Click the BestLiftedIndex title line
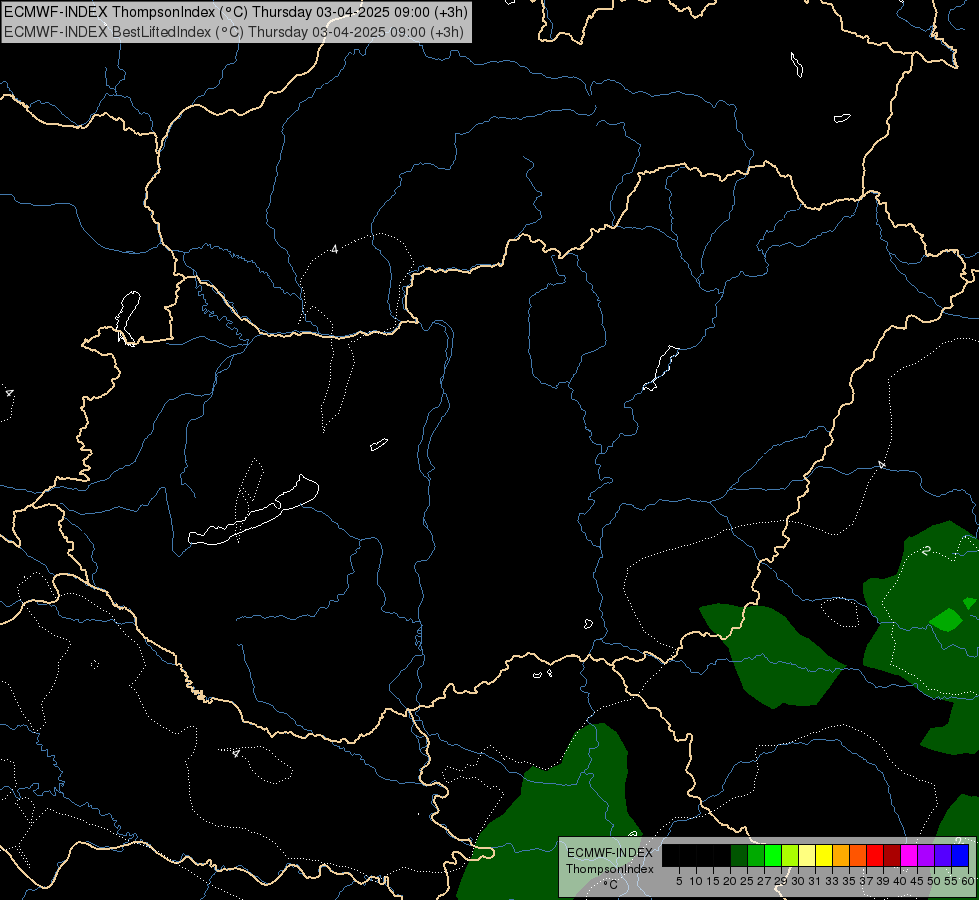979x900 pixels. [234, 32]
